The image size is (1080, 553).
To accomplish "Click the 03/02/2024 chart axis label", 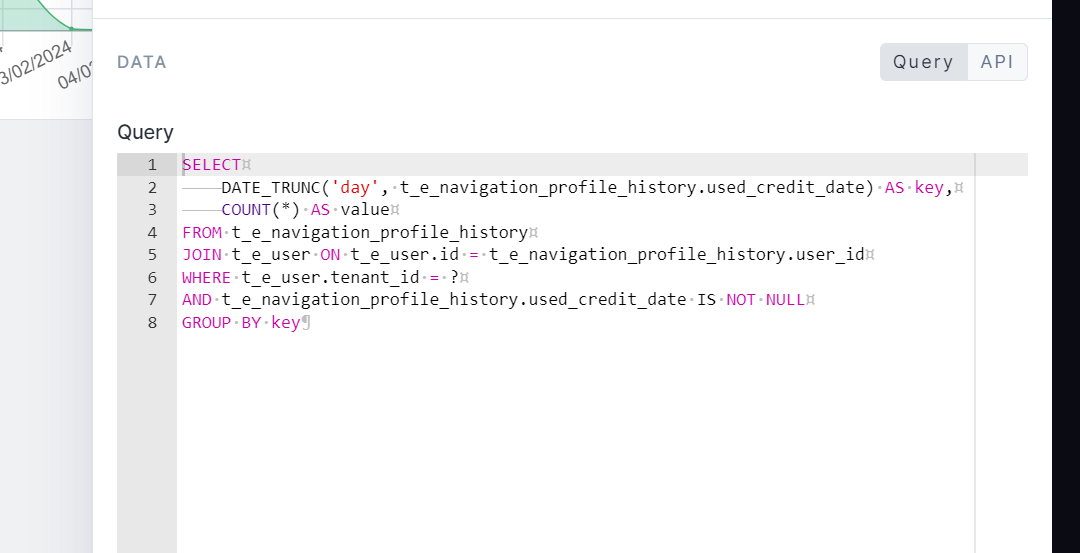I will tap(36, 62).
